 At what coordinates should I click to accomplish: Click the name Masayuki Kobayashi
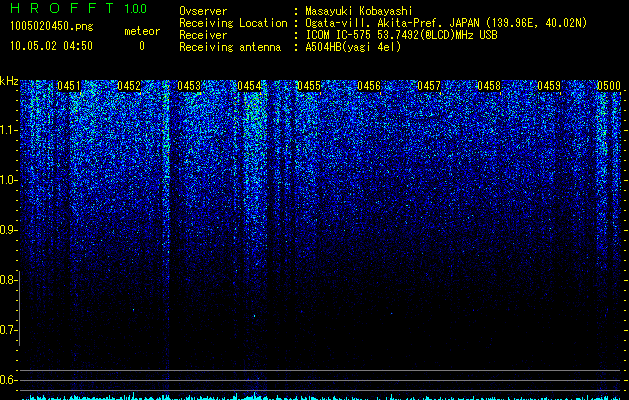(359, 11)
